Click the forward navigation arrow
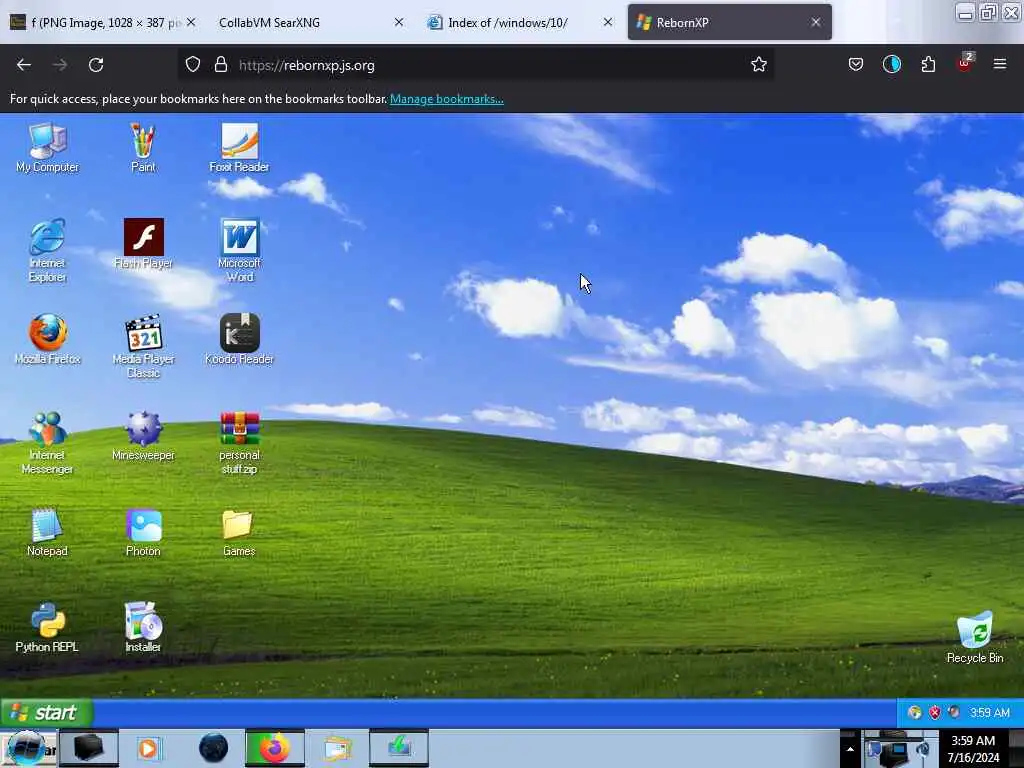This screenshot has width=1024, height=768. 60,65
